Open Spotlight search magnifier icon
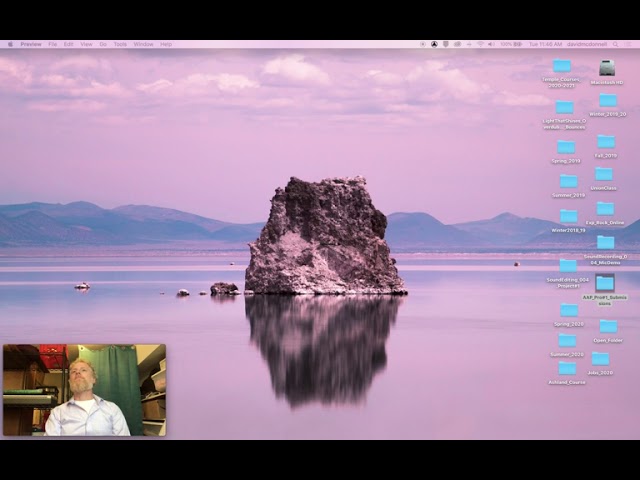Viewport: 640px width, 480px height. [616, 44]
